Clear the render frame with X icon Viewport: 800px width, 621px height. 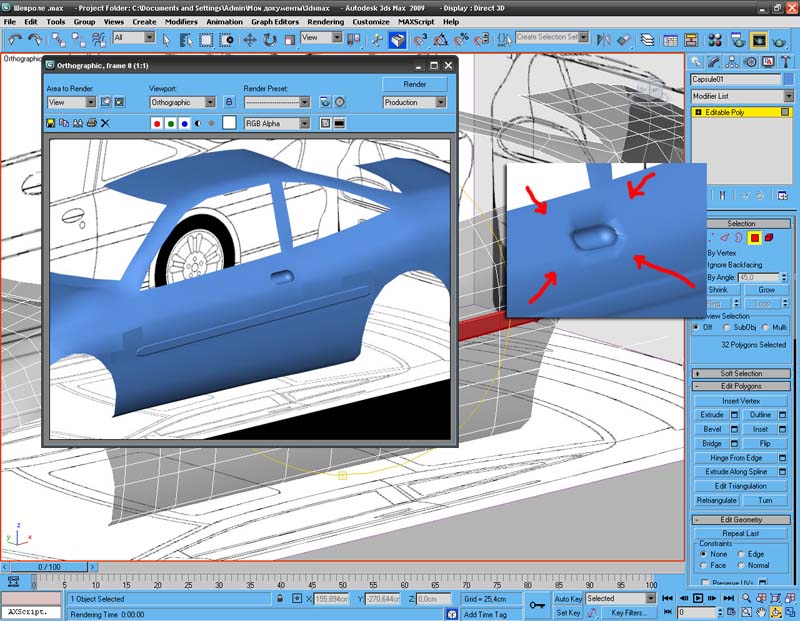pos(105,123)
